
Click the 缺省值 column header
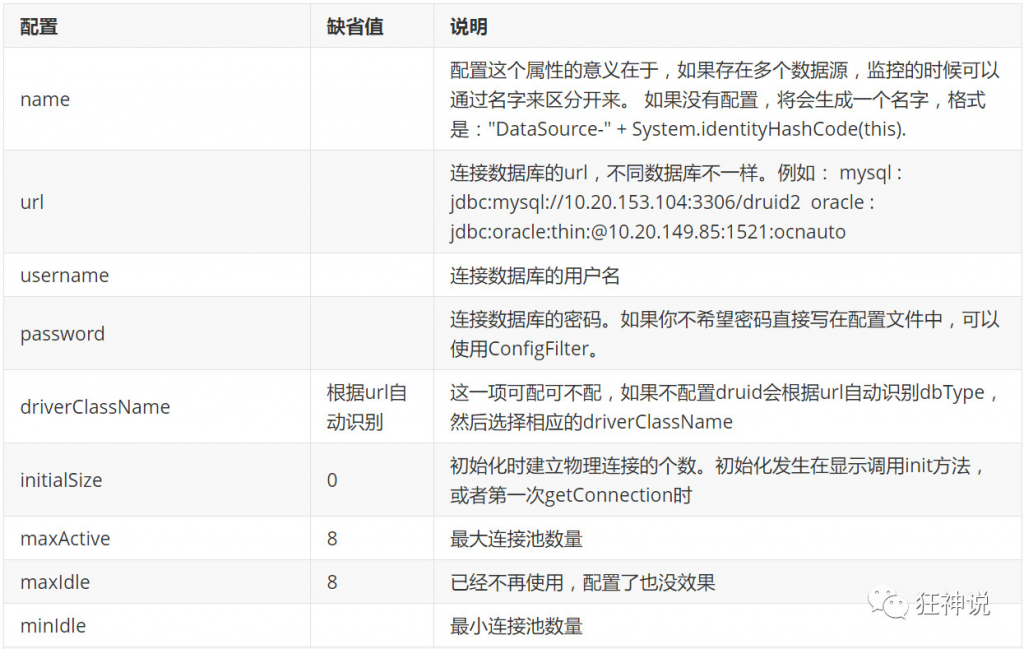tap(372, 26)
